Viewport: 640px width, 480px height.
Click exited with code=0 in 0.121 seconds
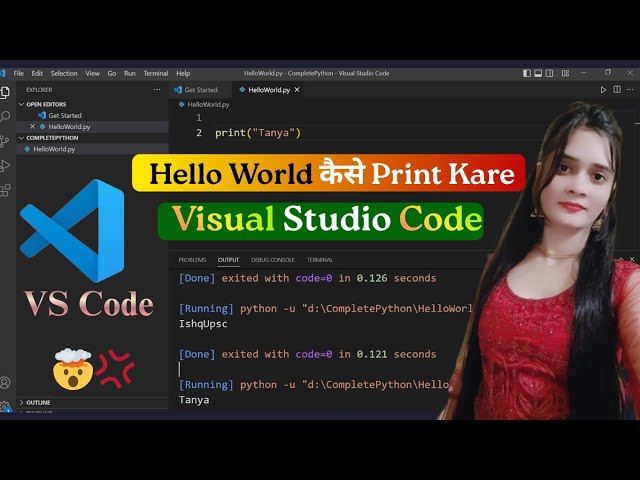point(329,354)
